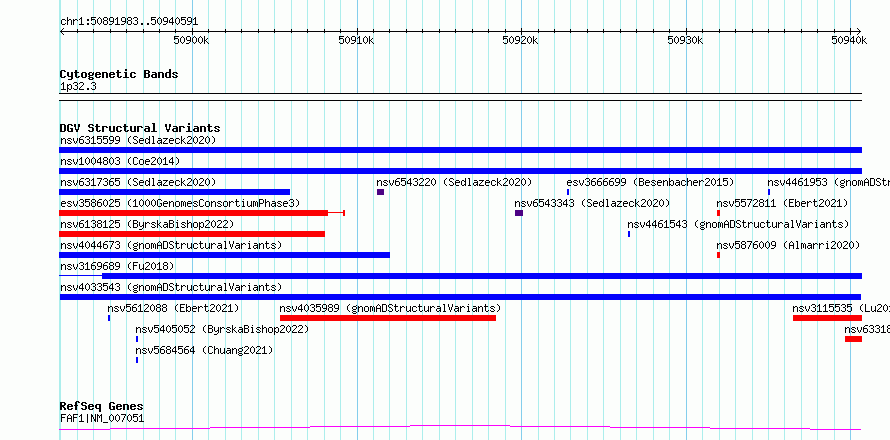890x440 pixels.
Task: Open the esv3666699 (Besenbacher2015) label
Action: (x=650, y=182)
